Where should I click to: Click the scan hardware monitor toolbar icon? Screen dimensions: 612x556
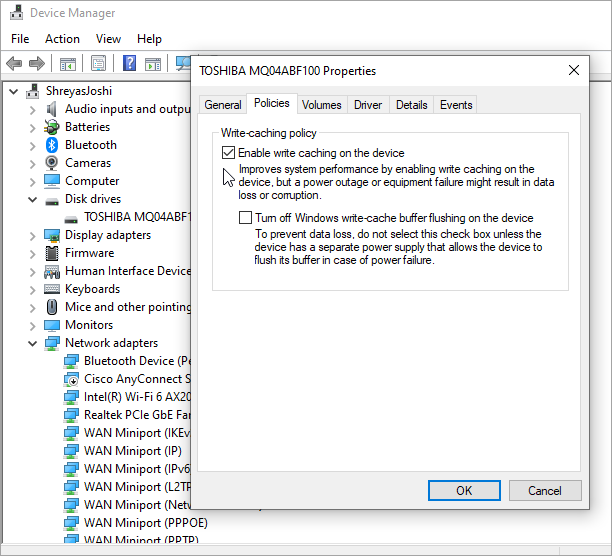pyautogui.click(x=183, y=63)
